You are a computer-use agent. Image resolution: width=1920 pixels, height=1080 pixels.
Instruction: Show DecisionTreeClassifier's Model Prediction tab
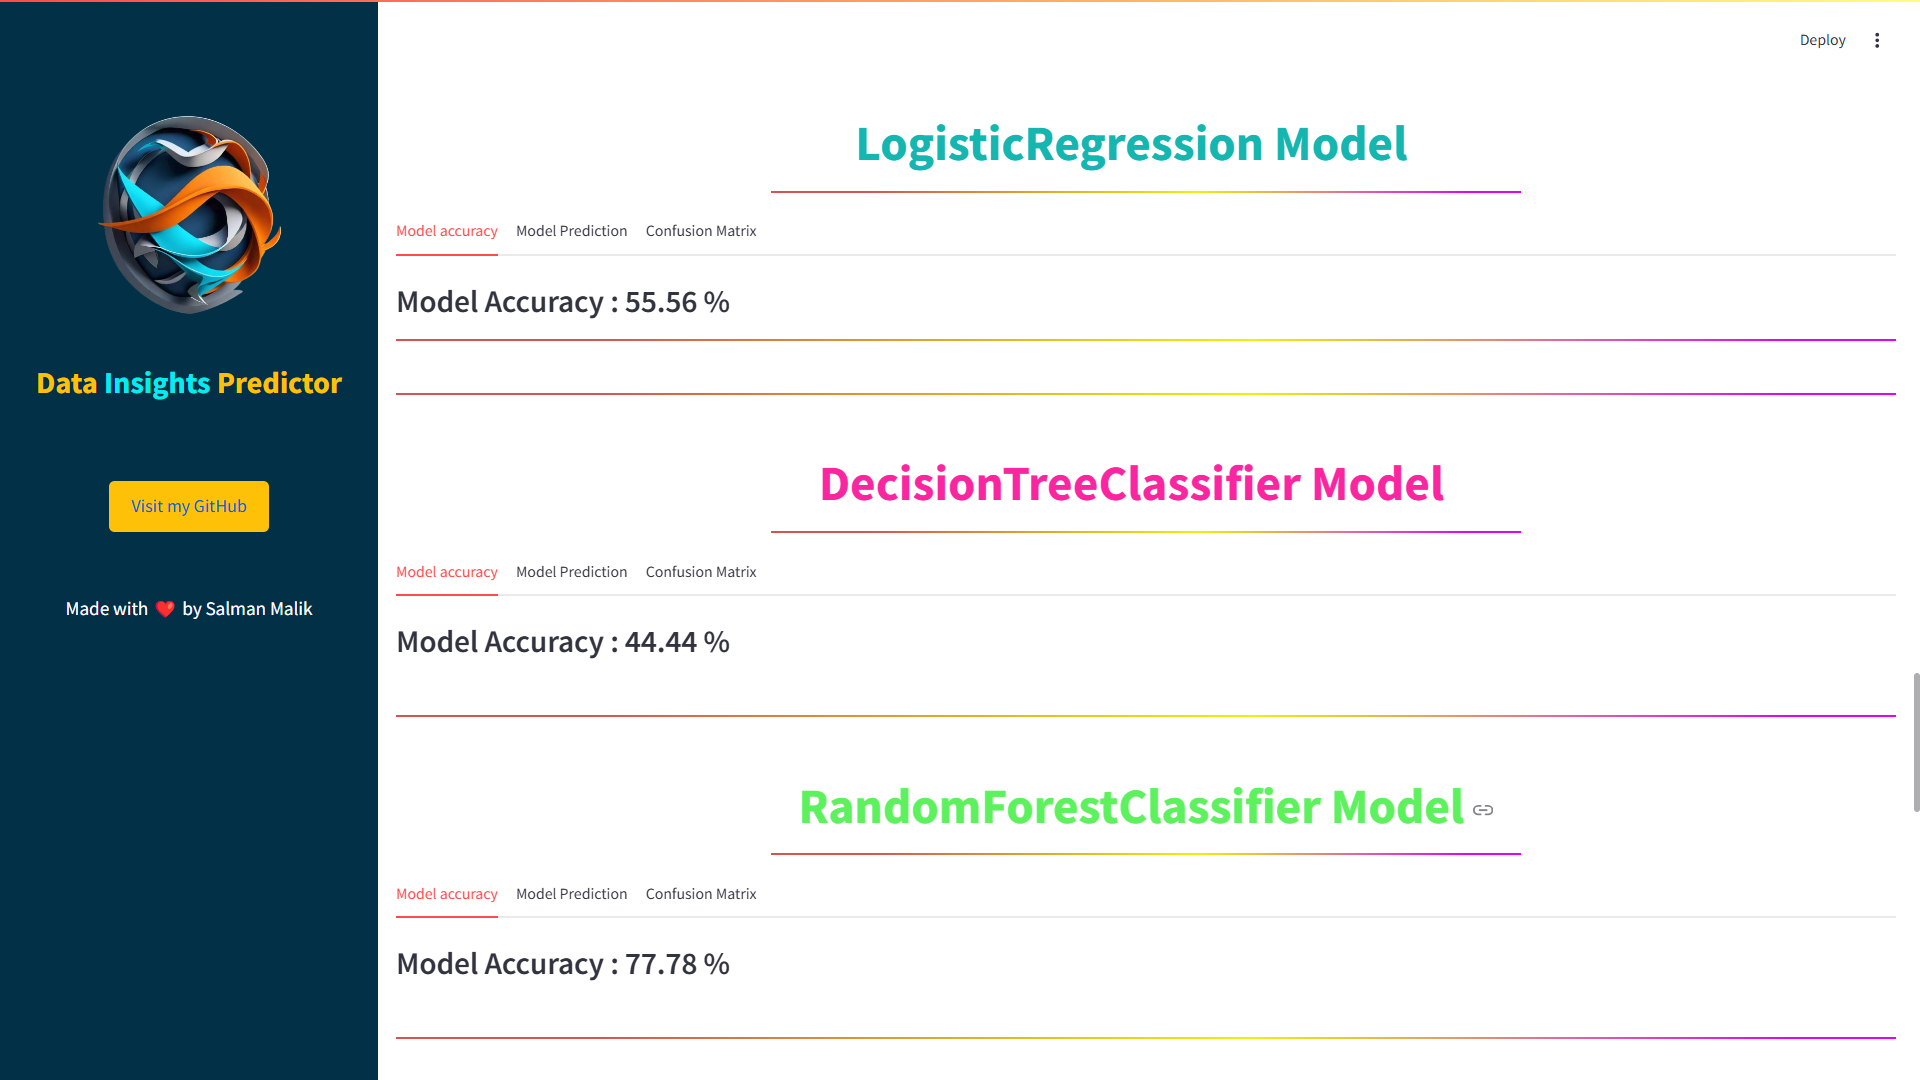click(x=572, y=572)
